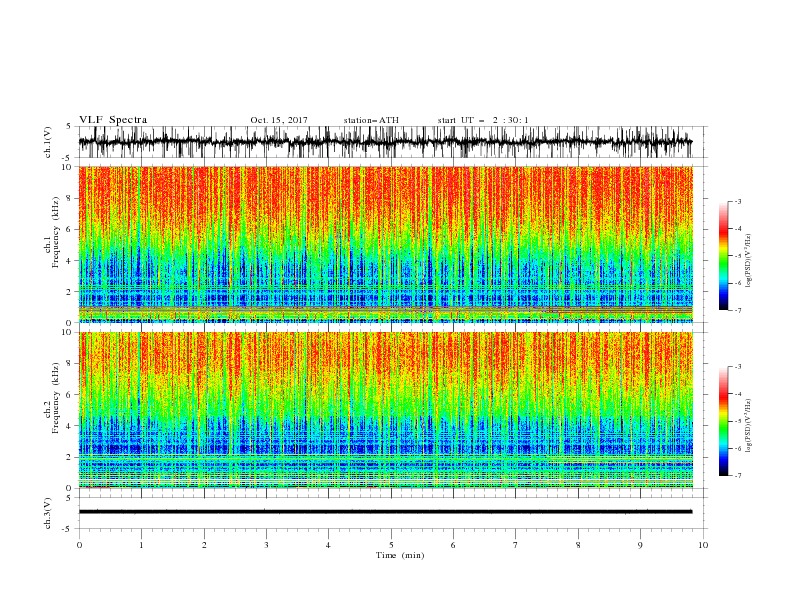Click the 'station=ATH' label
The width and height of the screenshot is (792, 612).
[x=371, y=120]
